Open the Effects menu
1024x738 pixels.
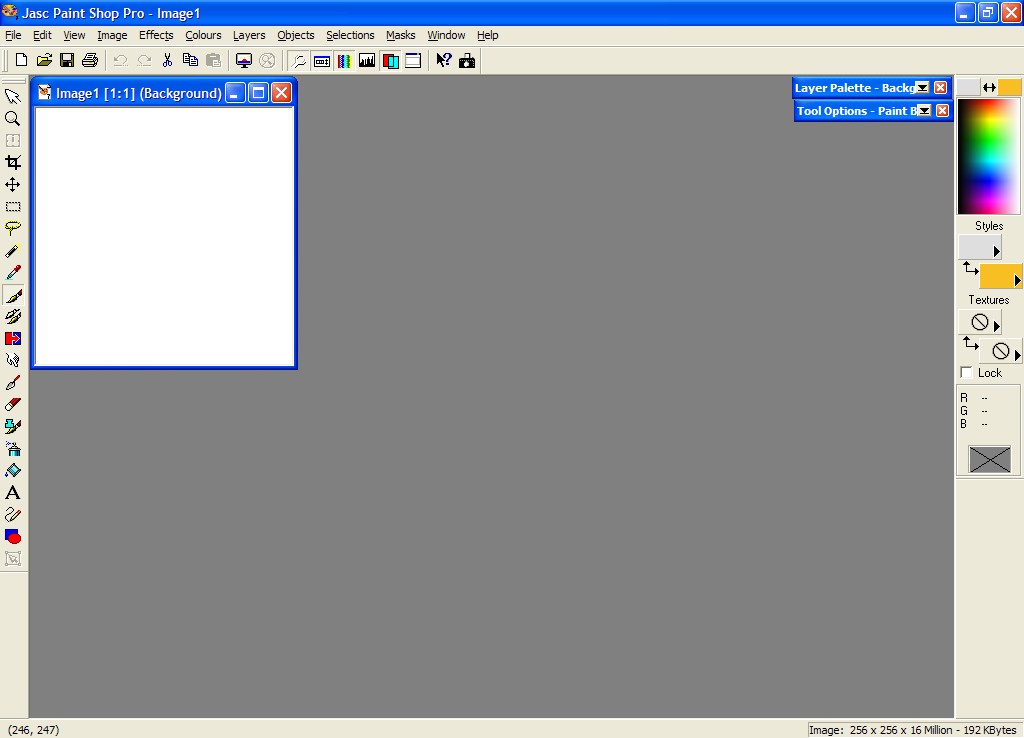(156, 35)
